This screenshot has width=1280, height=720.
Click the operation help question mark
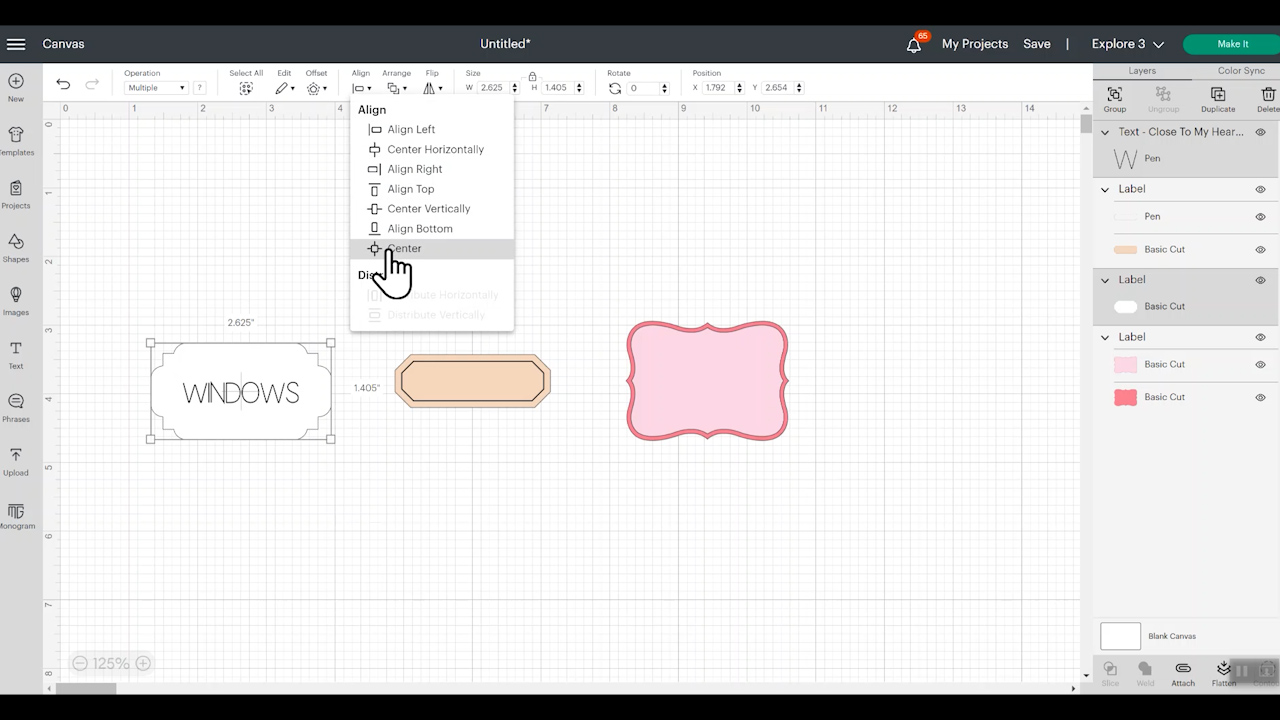200,88
